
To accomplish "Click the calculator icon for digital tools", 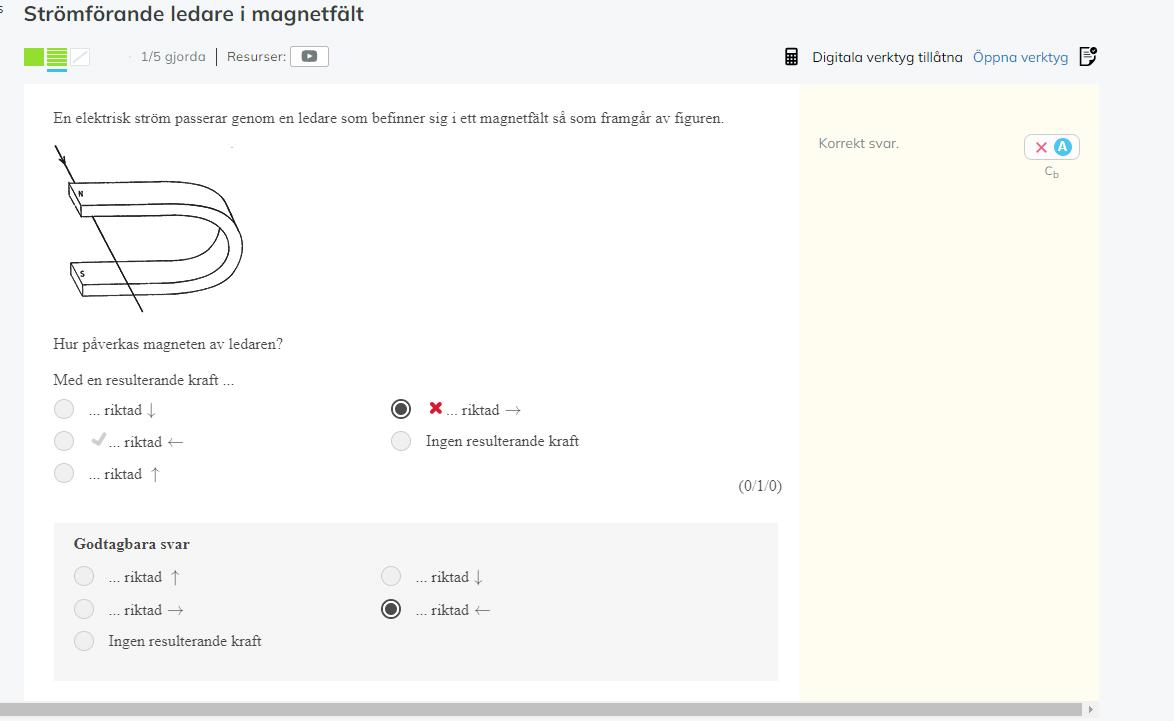I will (x=791, y=57).
